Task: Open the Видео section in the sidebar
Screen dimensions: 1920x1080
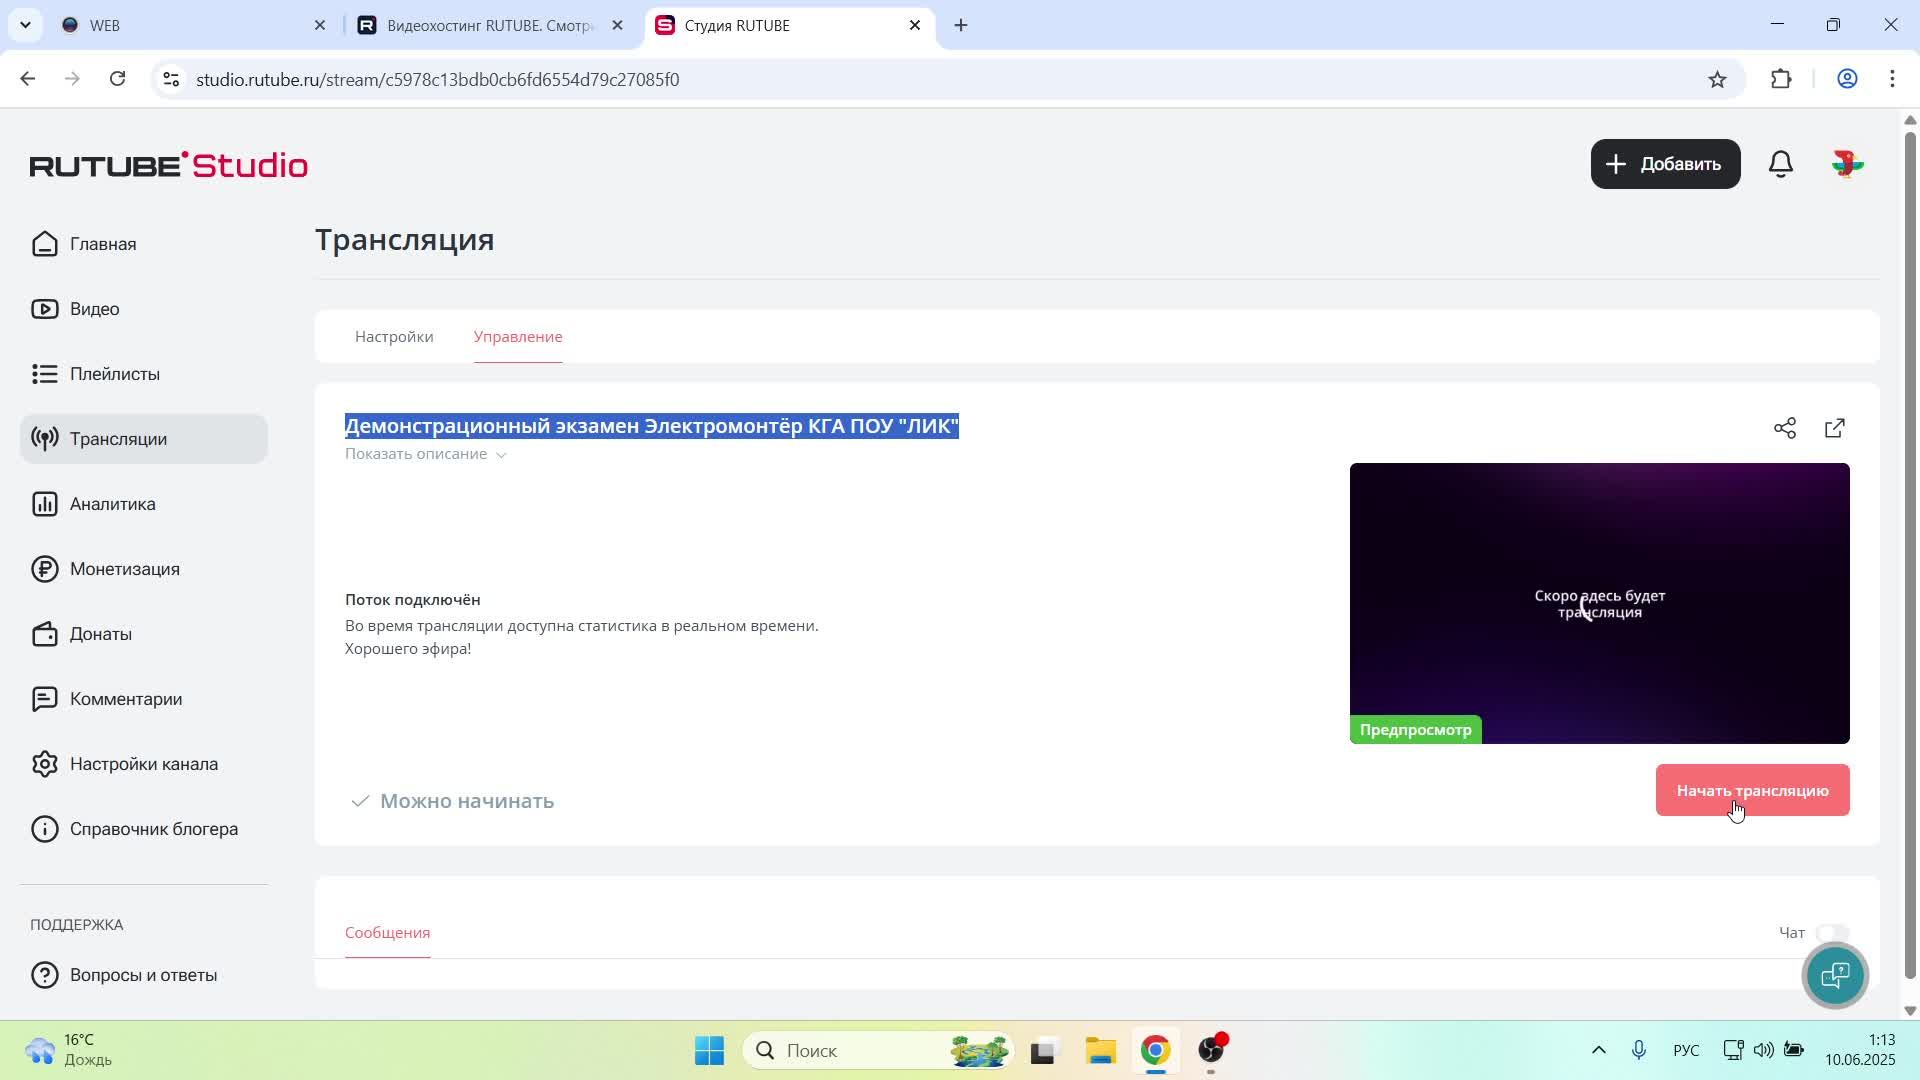Action: pos(144,309)
